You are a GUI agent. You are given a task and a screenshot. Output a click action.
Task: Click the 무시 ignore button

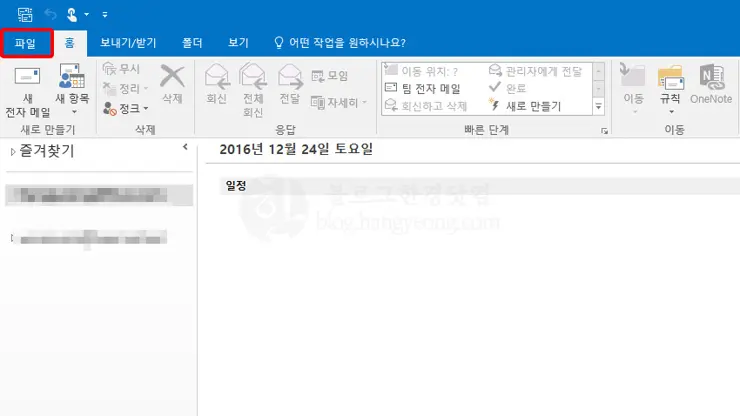click(121, 69)
